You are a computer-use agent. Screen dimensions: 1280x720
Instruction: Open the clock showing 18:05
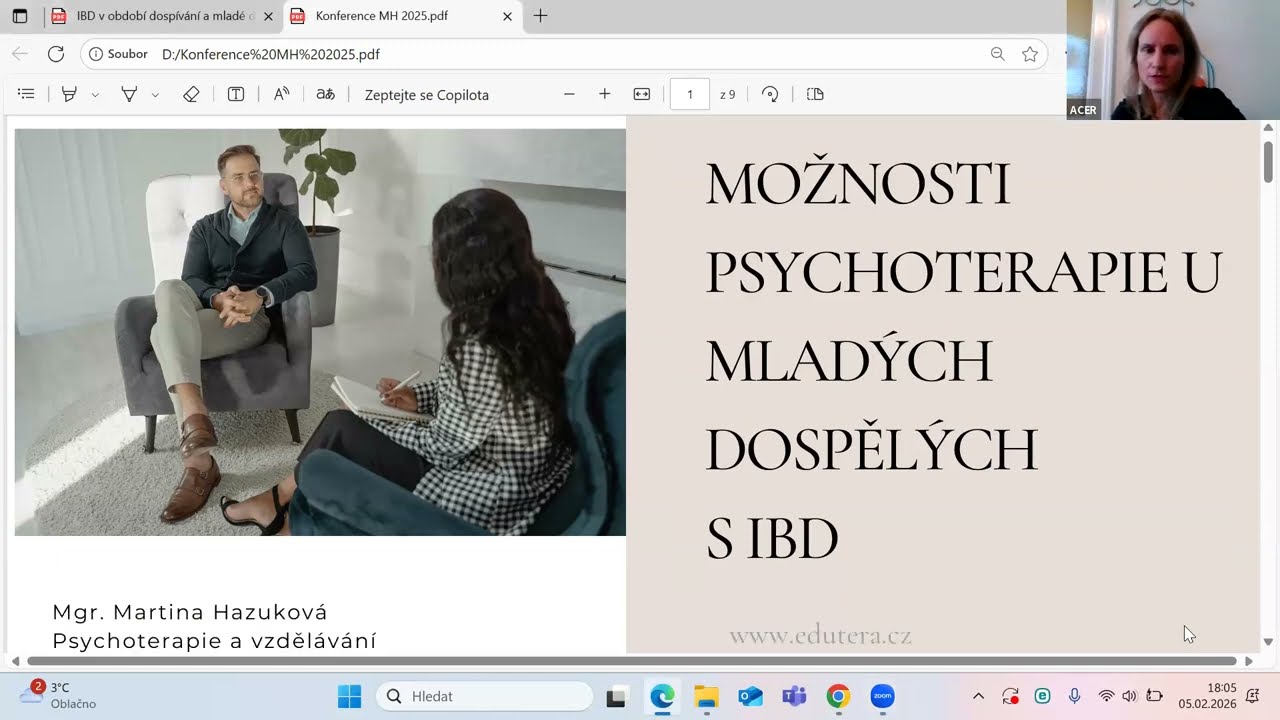coord(1207,696)
